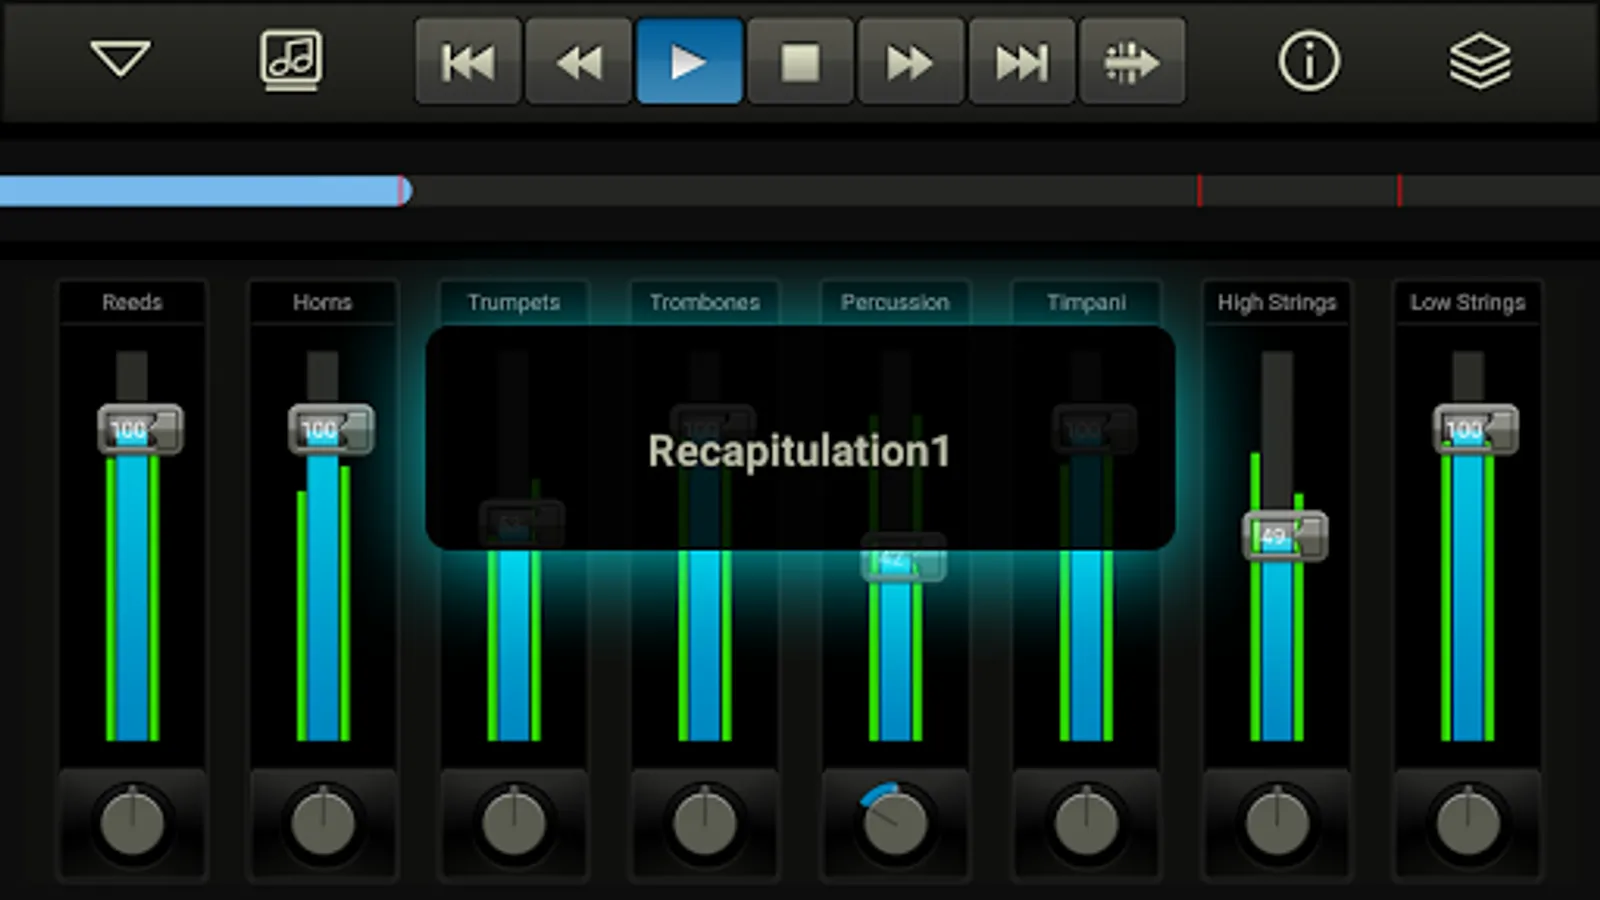The height and width of the screenshot is (900, 1600).
Task: Click the Reeds volume fader handle
Action: 140,430
